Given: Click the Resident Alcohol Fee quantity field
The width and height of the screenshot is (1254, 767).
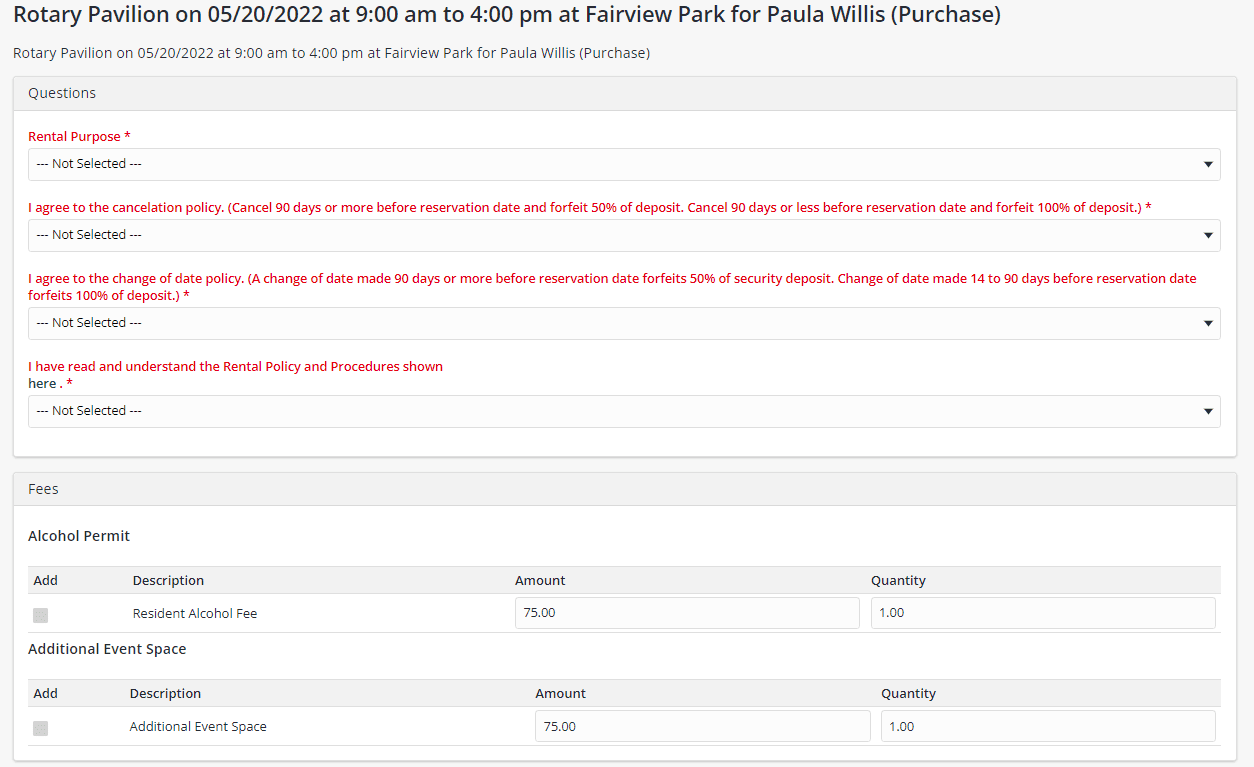Looking at the screenshot, I should pyautogui.click(x=1042, y=613).
